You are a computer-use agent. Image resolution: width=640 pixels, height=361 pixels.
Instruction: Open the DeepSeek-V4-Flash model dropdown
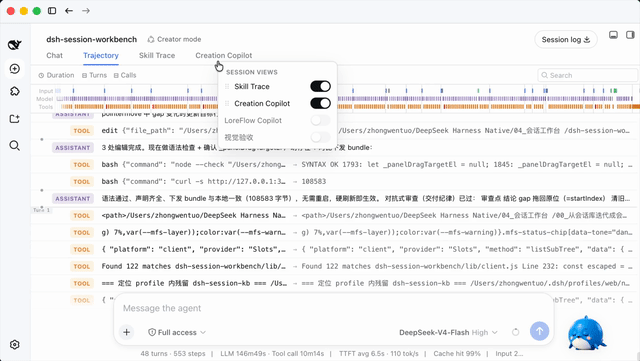(448, 332)
